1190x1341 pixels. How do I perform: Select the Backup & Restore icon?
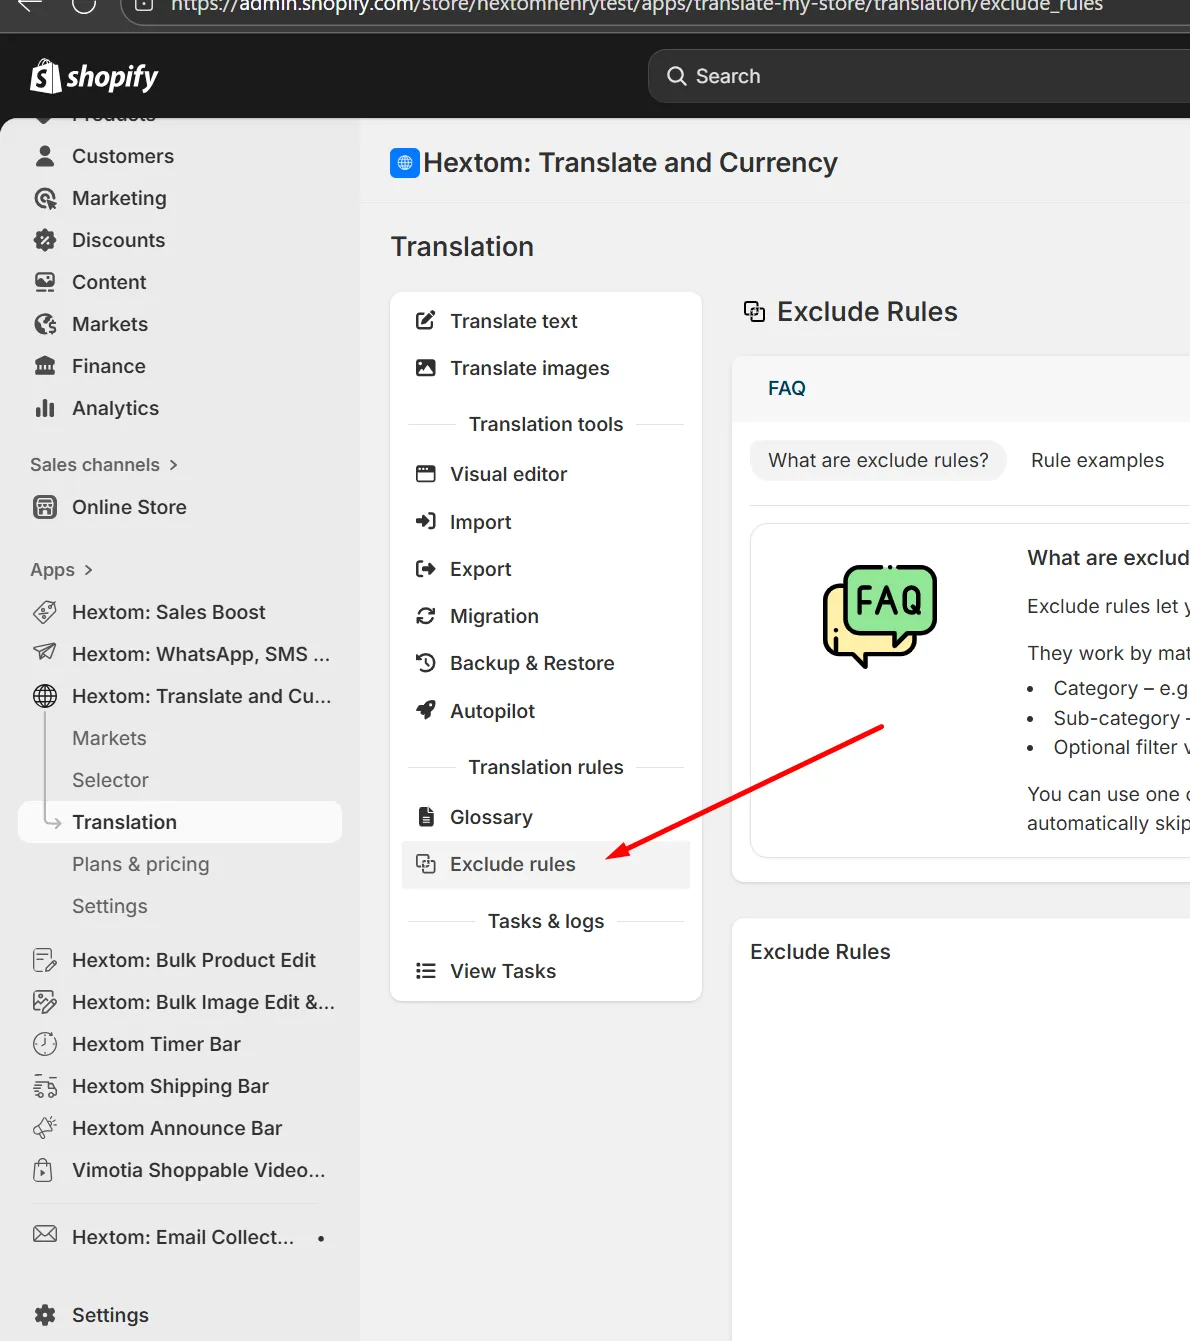point(426,663)
